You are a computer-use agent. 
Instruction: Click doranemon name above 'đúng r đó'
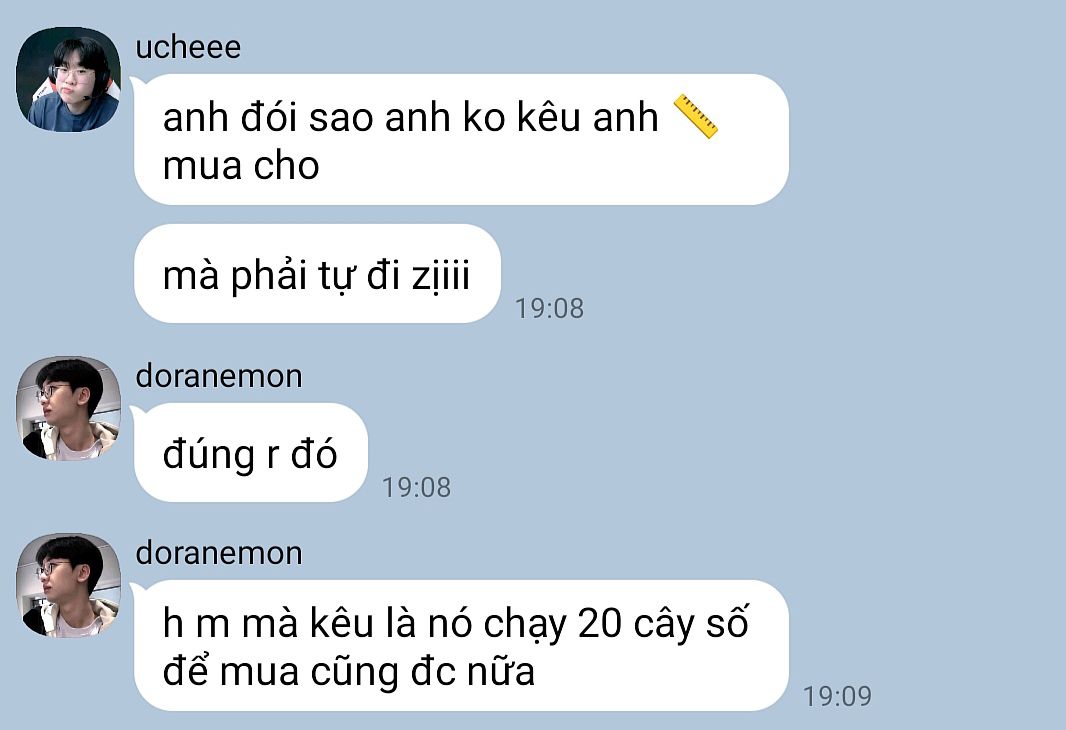point(219,376)
